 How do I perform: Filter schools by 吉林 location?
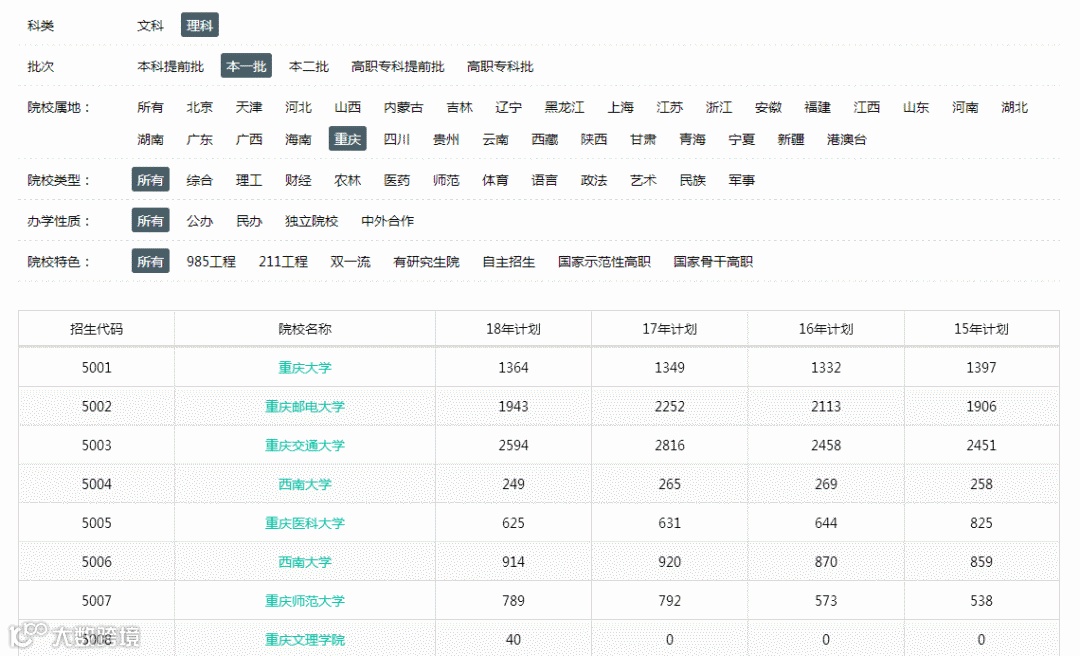coord(459,107)
